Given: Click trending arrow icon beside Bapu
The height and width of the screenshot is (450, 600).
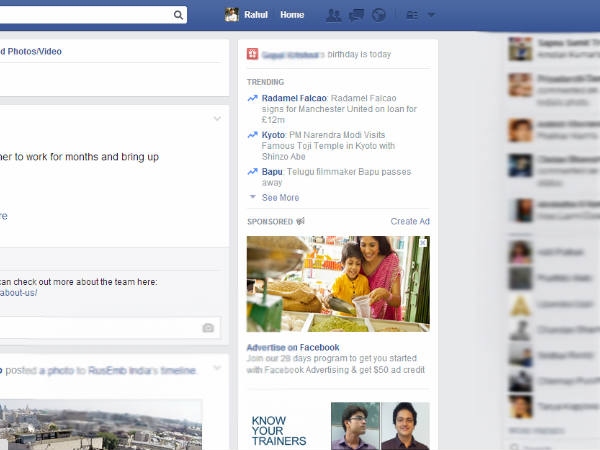Looking at the screenshot, I should 253,171.
